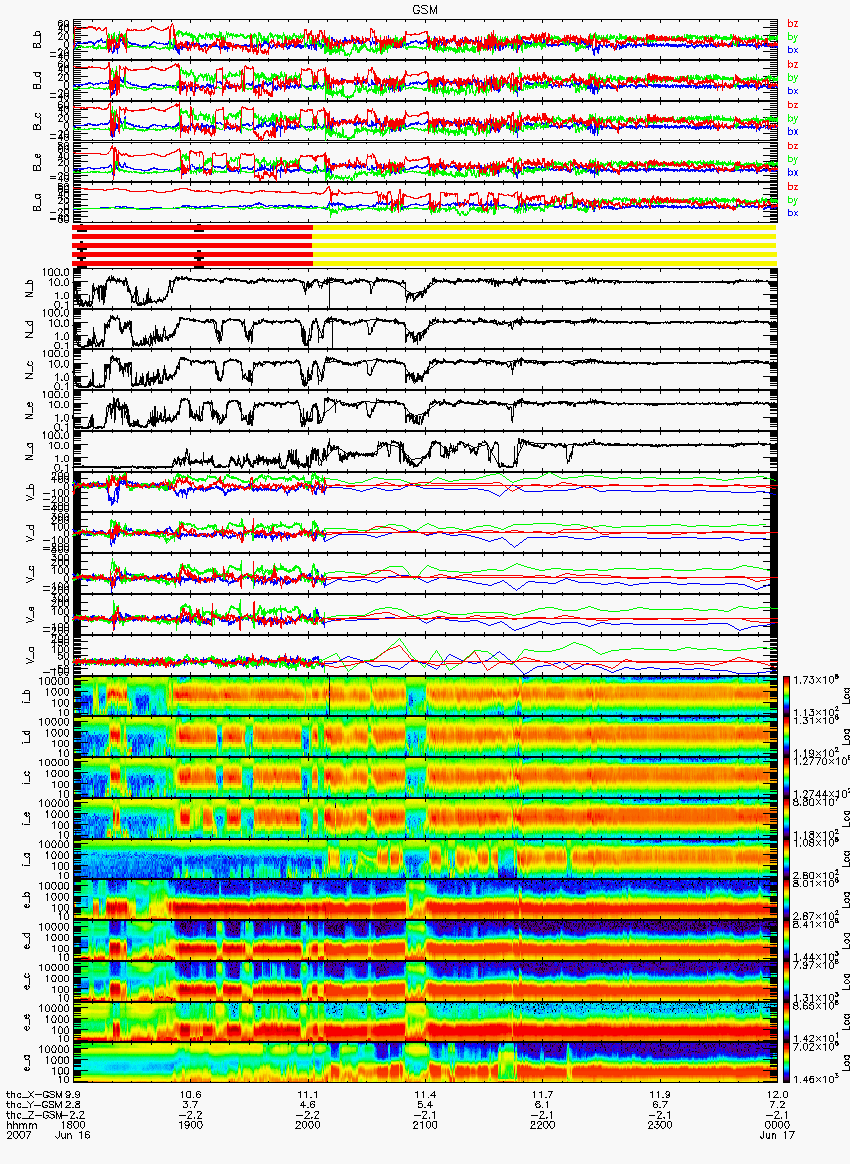Select the B_c panel axis label

[x=37, y=122]
